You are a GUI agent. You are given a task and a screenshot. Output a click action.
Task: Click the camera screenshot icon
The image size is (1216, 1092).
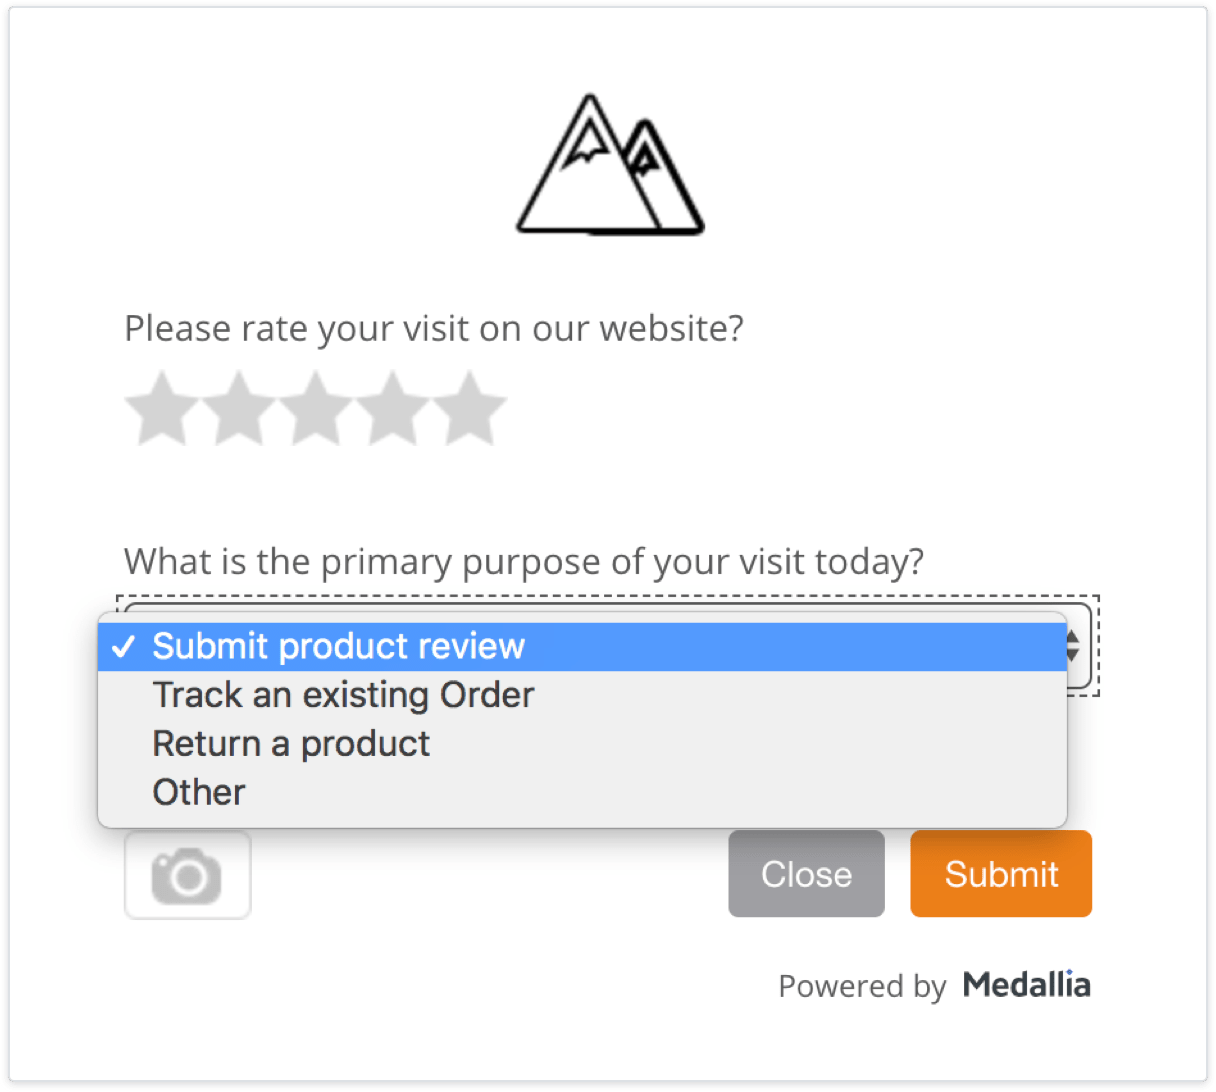click(187, 875)
